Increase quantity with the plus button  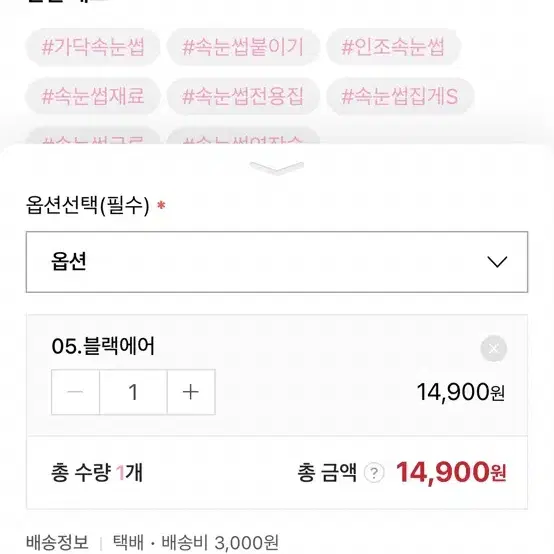coord(191,392)
